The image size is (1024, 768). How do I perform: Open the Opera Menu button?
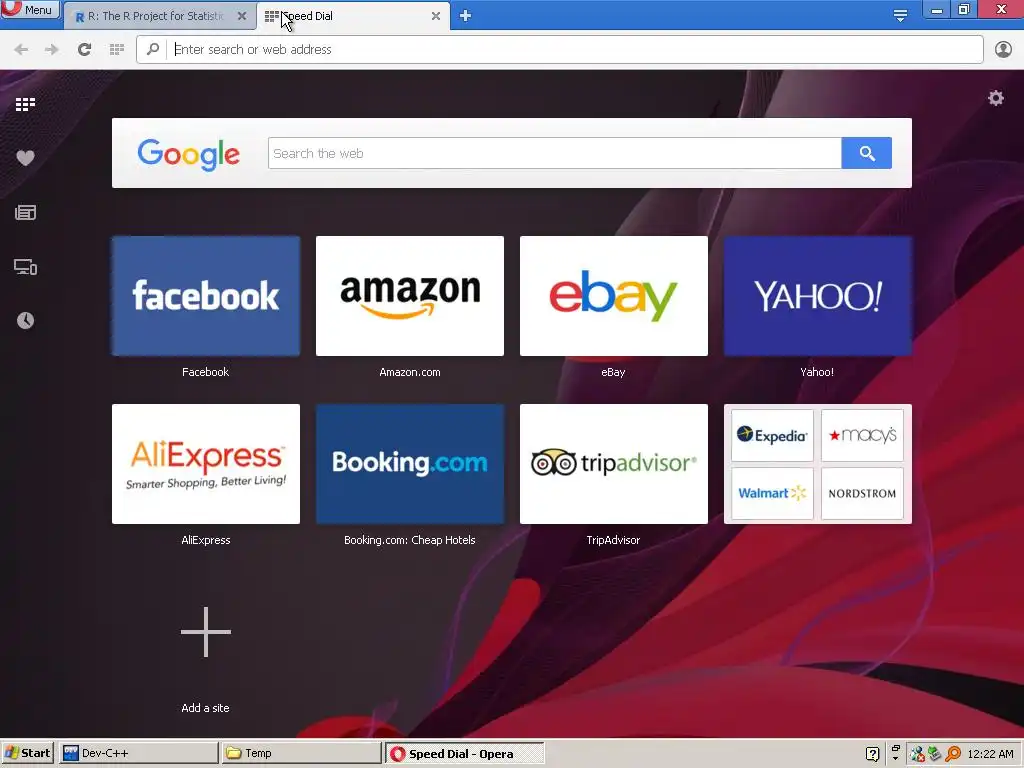click(29, 9)
